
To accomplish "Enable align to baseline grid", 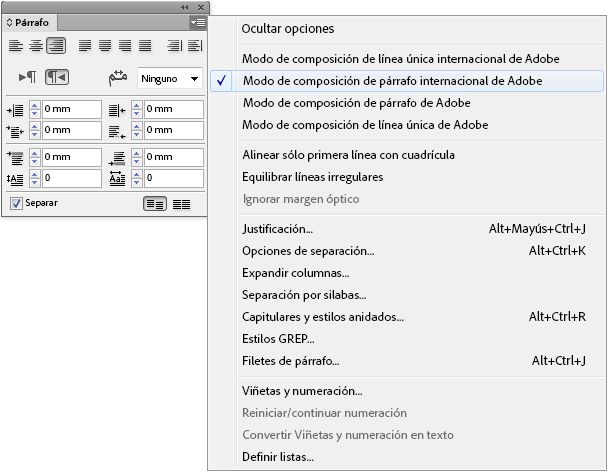I will click(x=181, y=204).
